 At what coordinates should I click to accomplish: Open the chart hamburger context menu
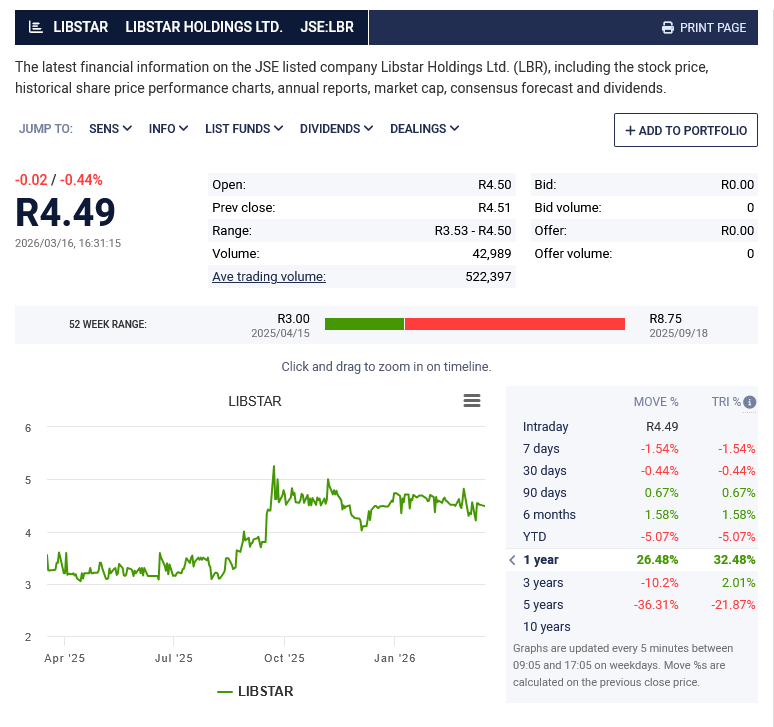(x=472, y=401)
